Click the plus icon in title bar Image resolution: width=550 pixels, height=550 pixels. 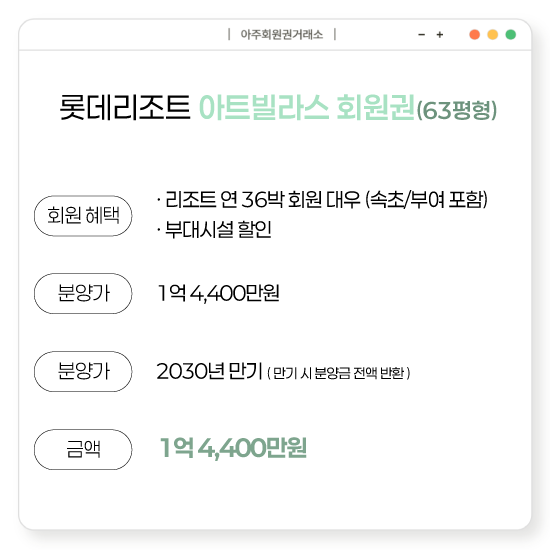pos(440,34)
